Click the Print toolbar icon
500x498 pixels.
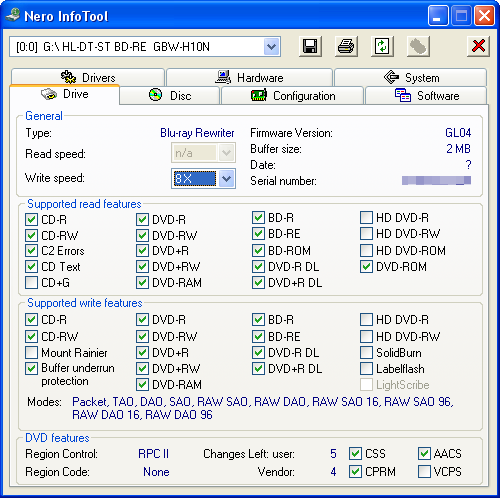346,46
